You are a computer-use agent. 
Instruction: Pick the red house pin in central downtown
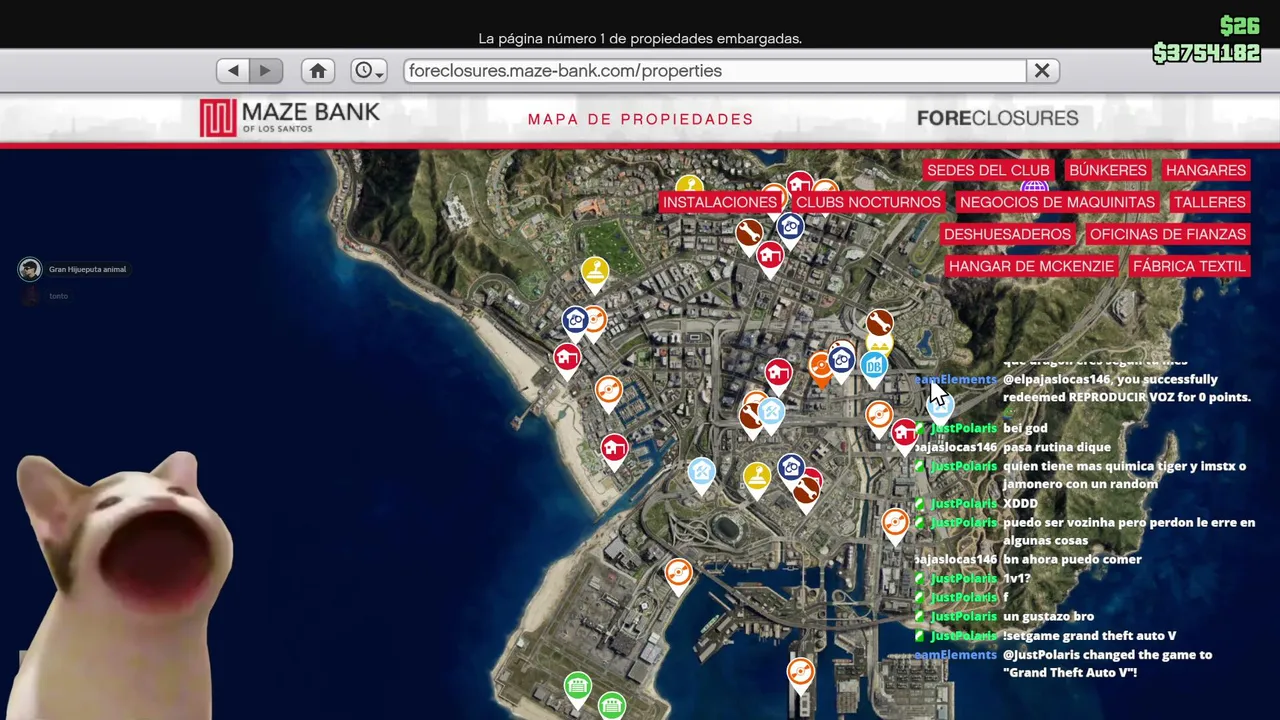coord(778,374)
